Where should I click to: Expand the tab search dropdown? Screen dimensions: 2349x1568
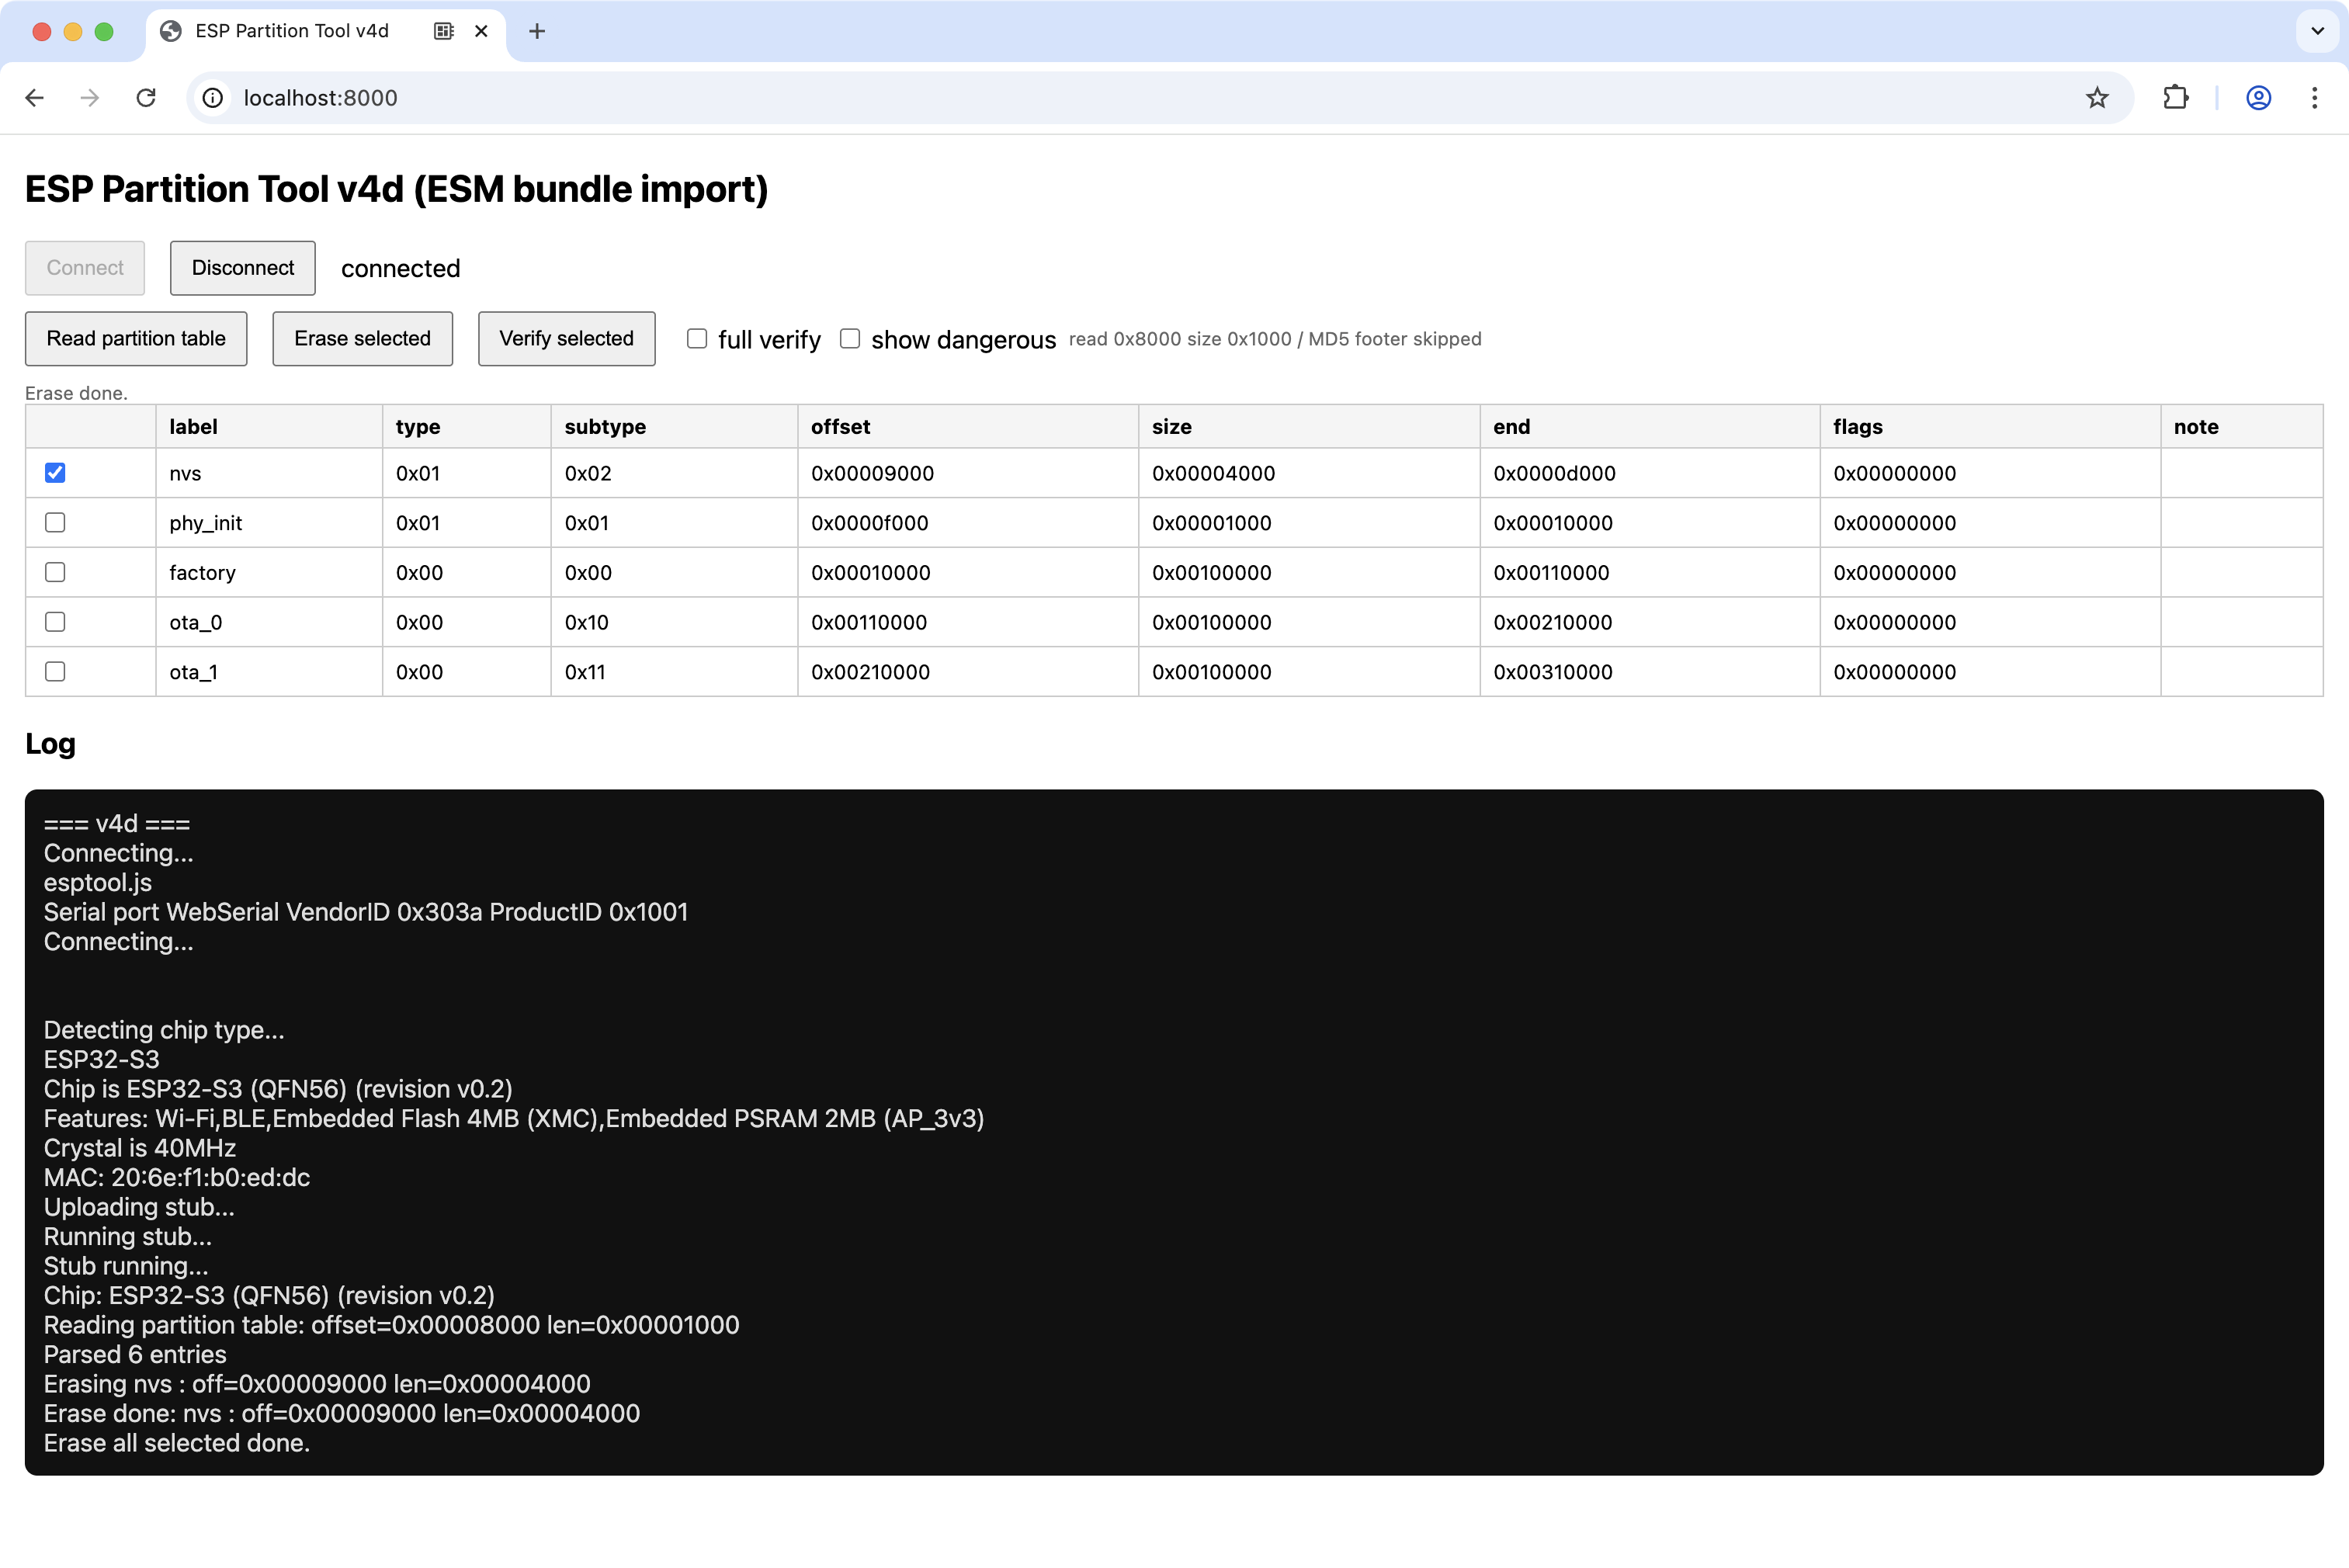click(x=2317, y=31)
